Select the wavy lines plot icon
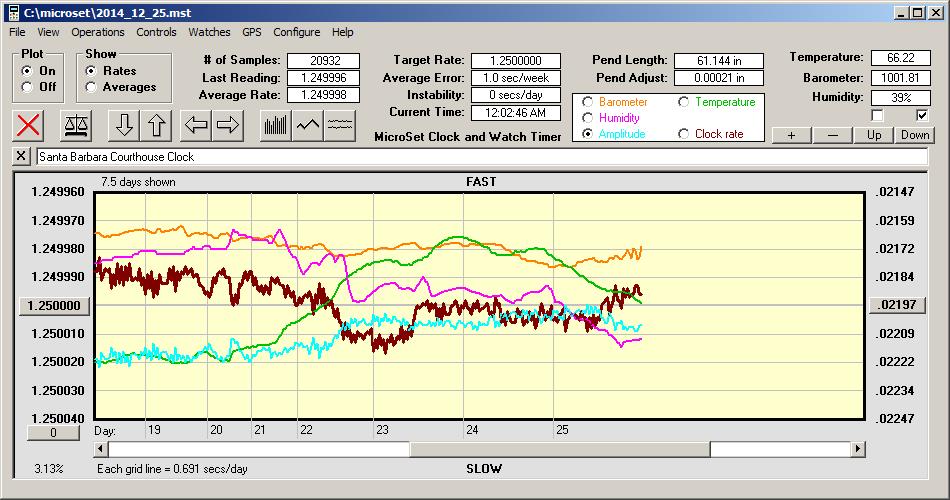The height and width of the screenshot is (500, 950). coord(340,125)
